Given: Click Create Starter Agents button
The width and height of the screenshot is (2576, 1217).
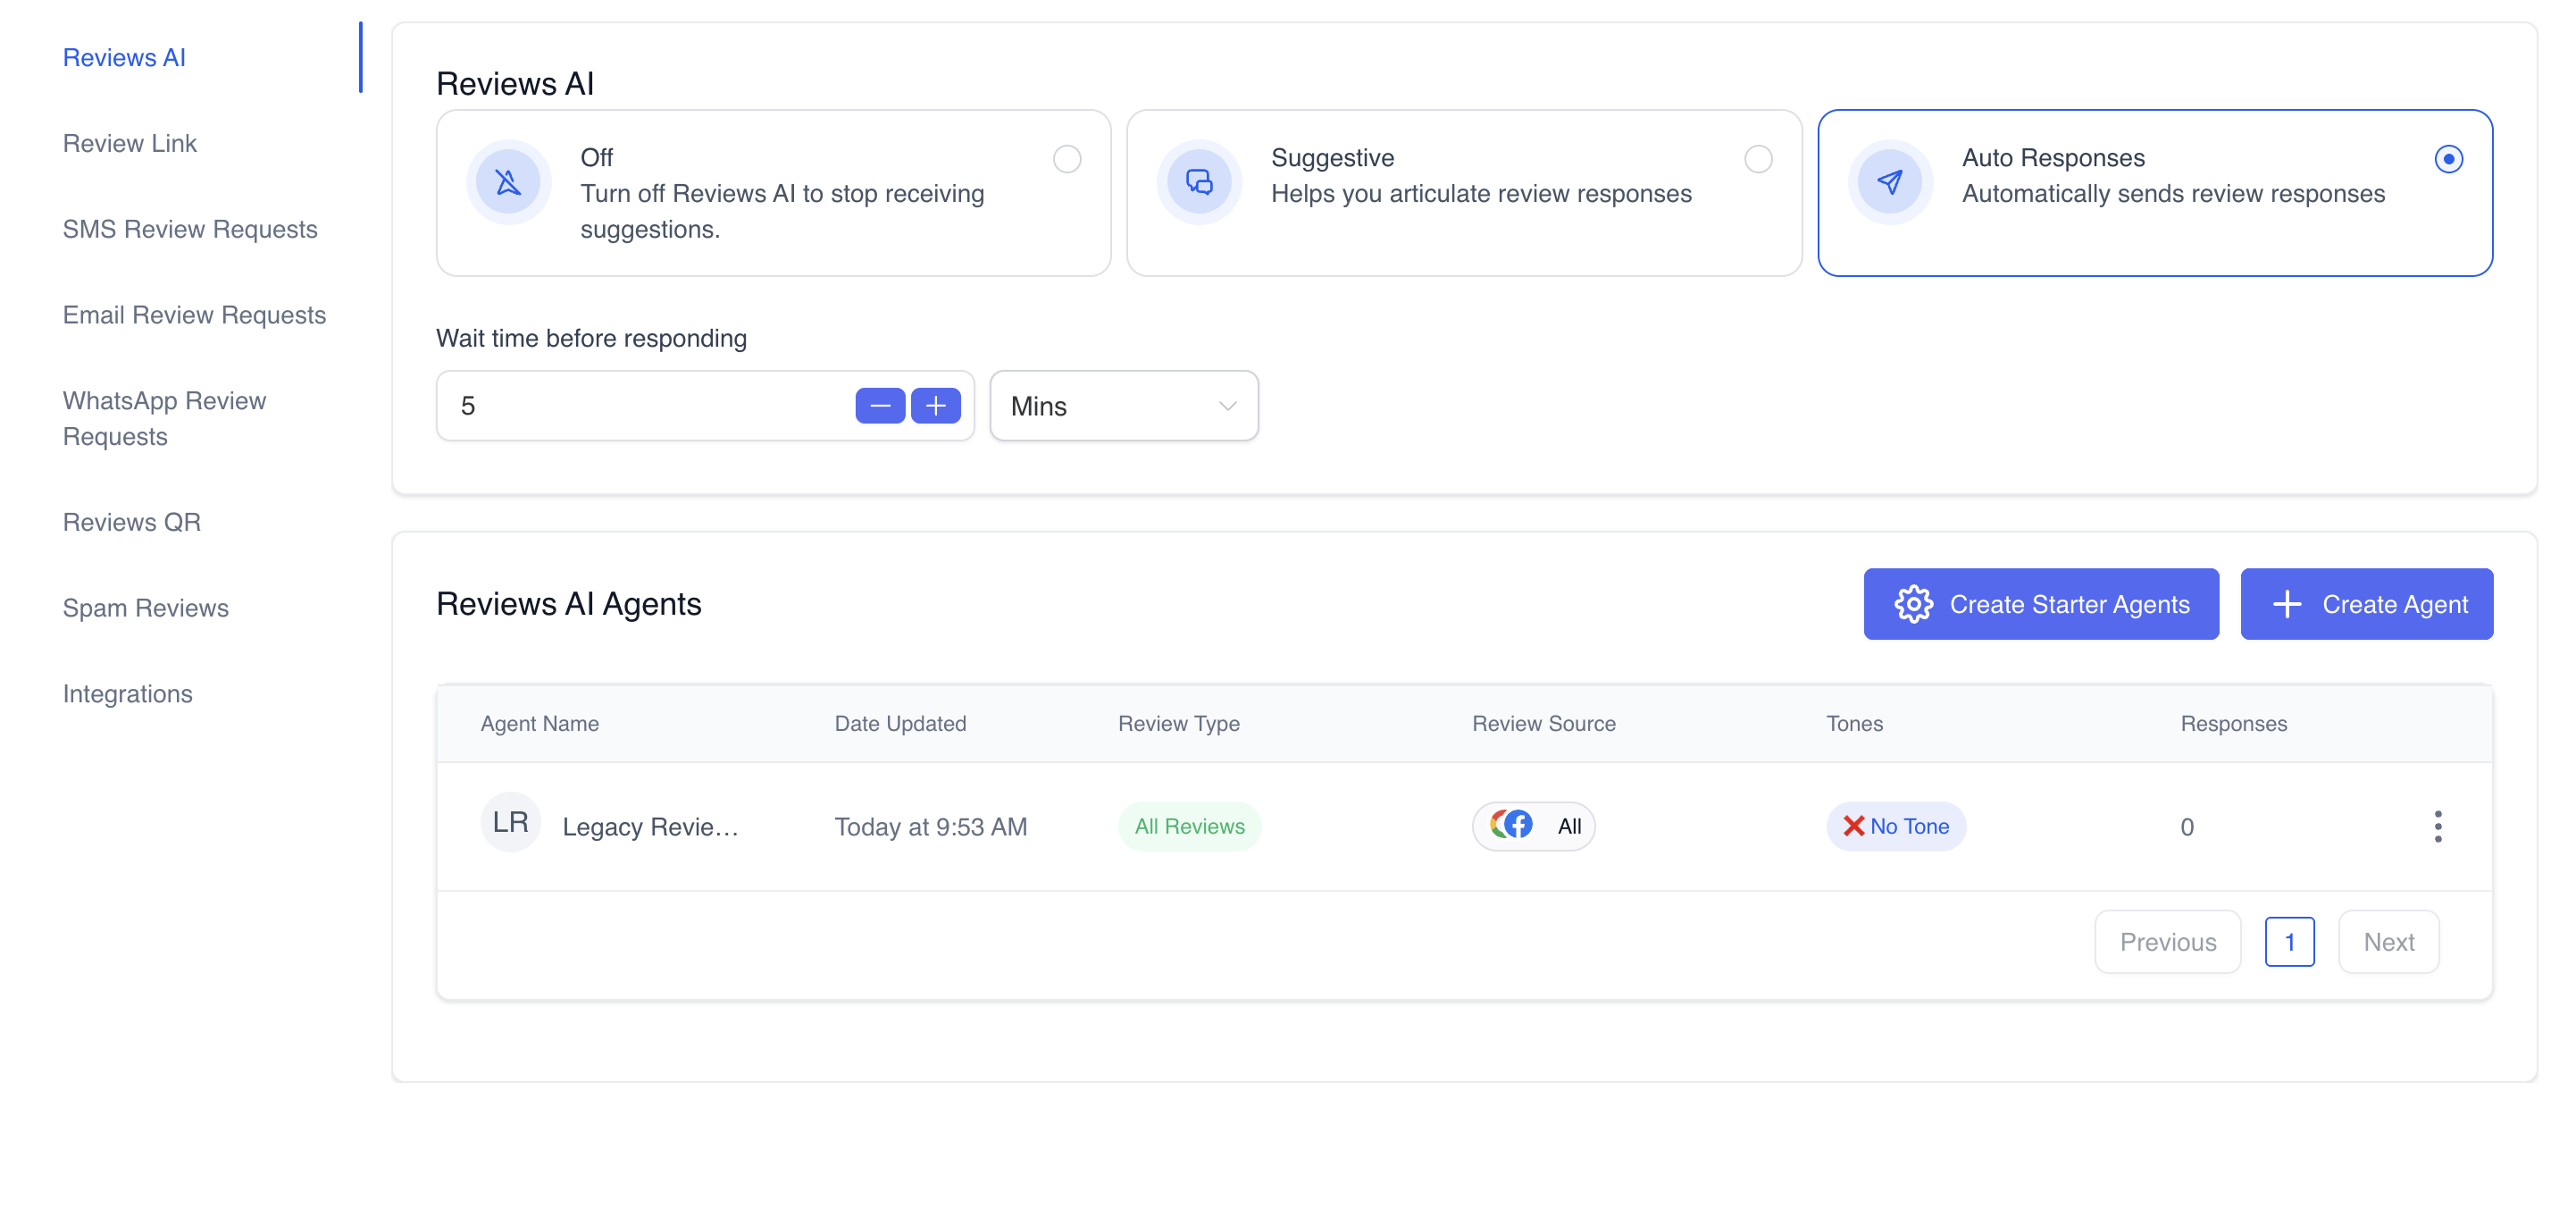Looking at the screenshot, I should click(x=2041, y=605).
